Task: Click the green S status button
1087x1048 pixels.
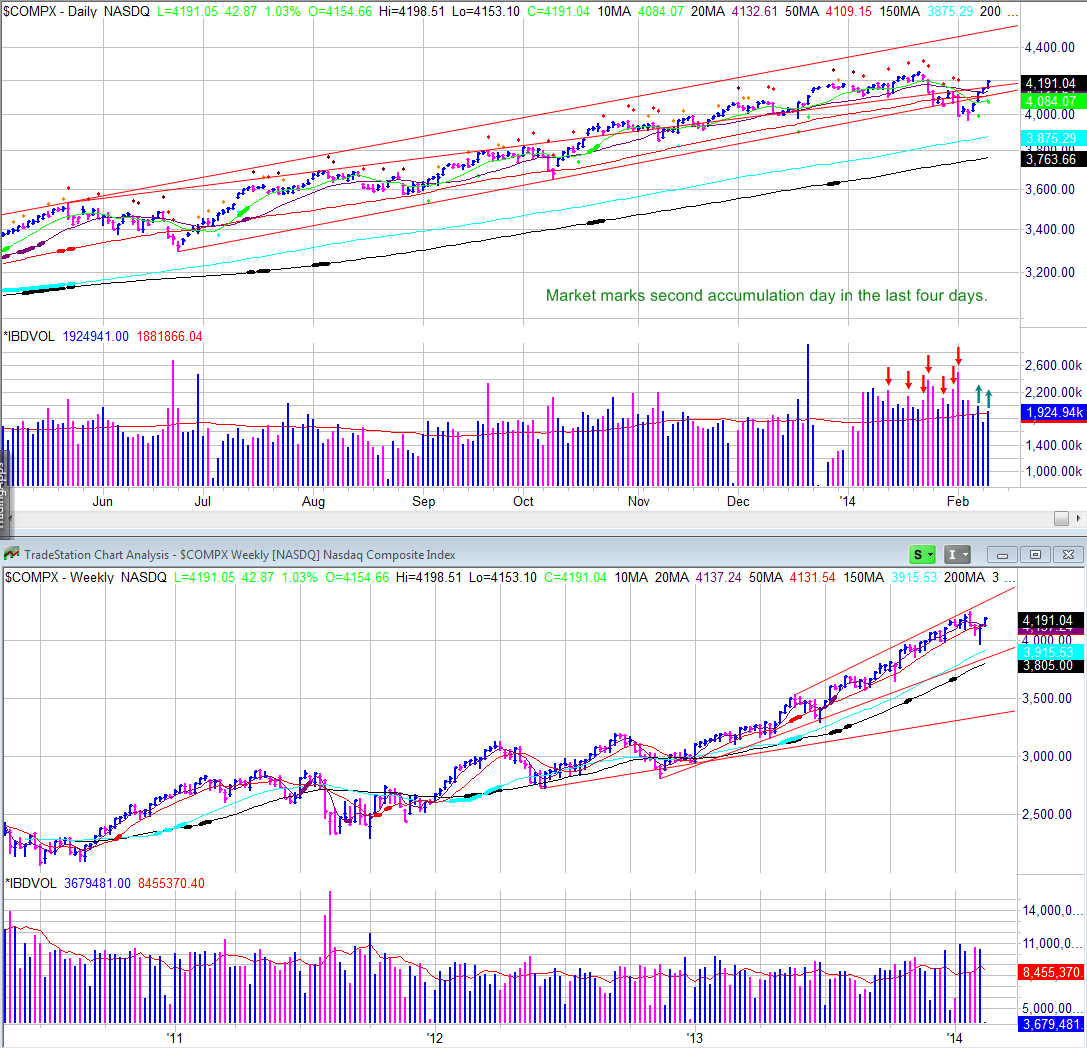Action: (x=916, y=554)
